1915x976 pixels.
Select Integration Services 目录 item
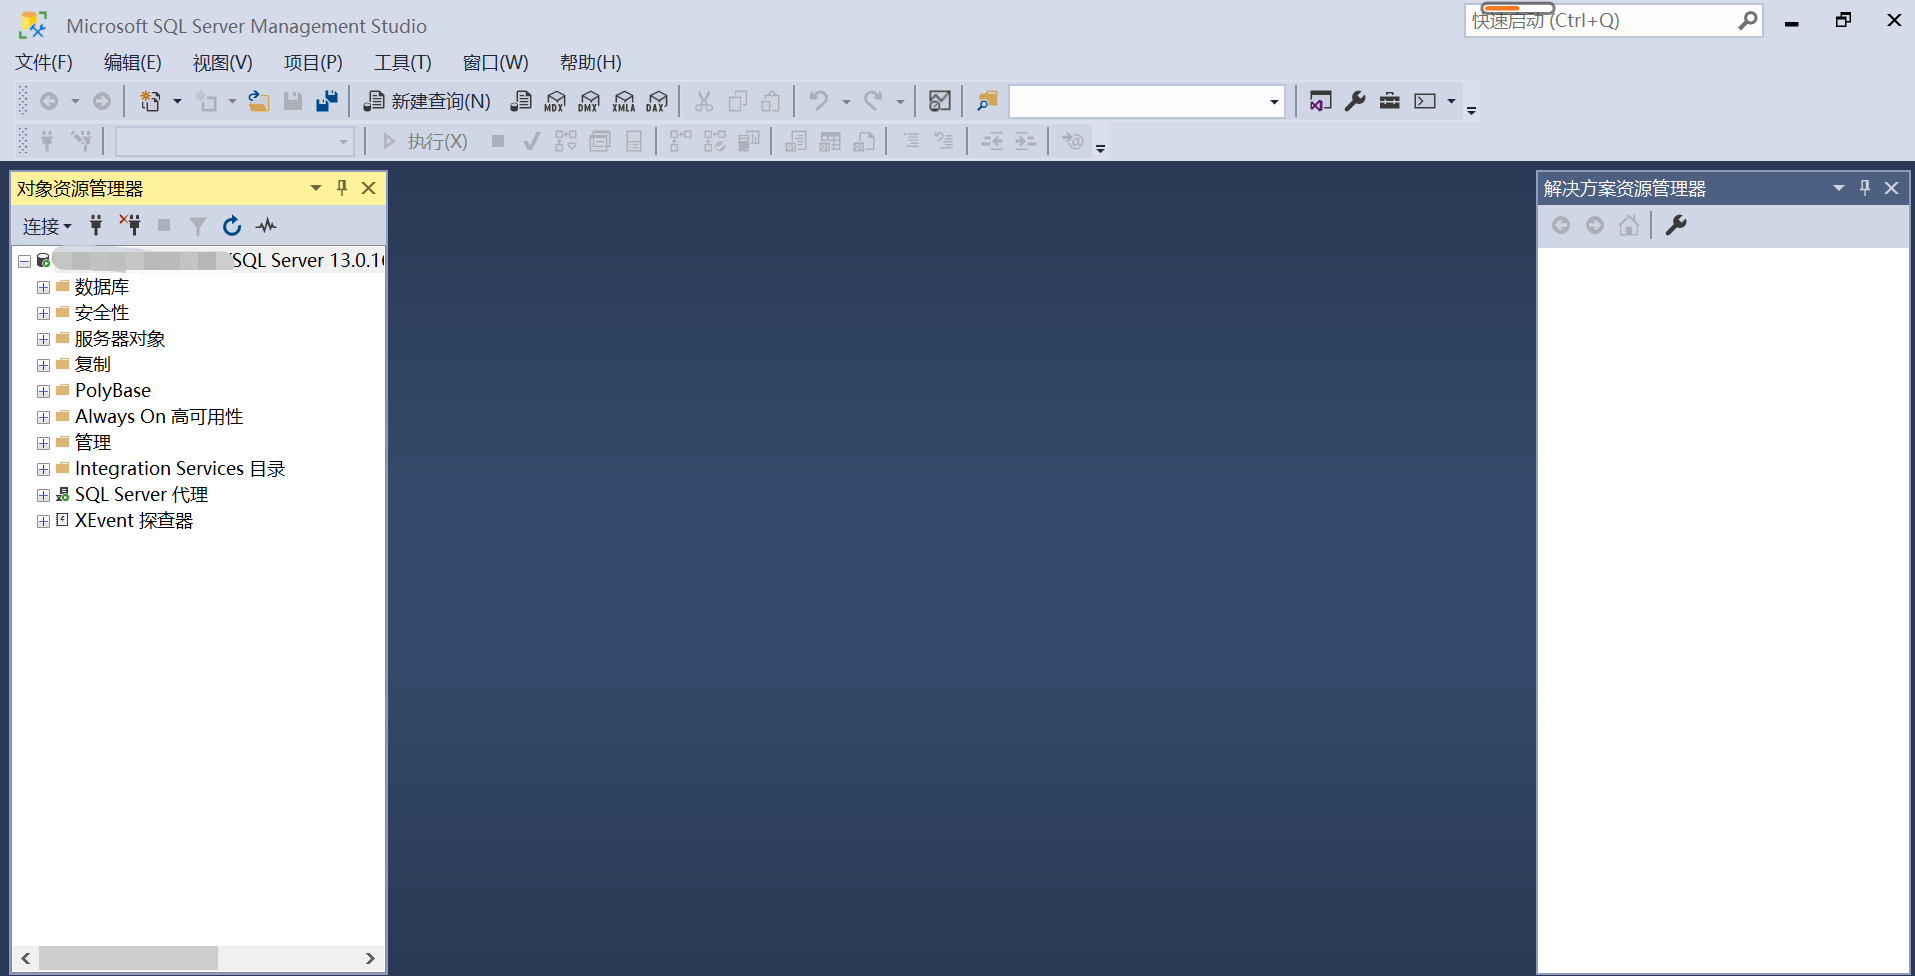180,468
